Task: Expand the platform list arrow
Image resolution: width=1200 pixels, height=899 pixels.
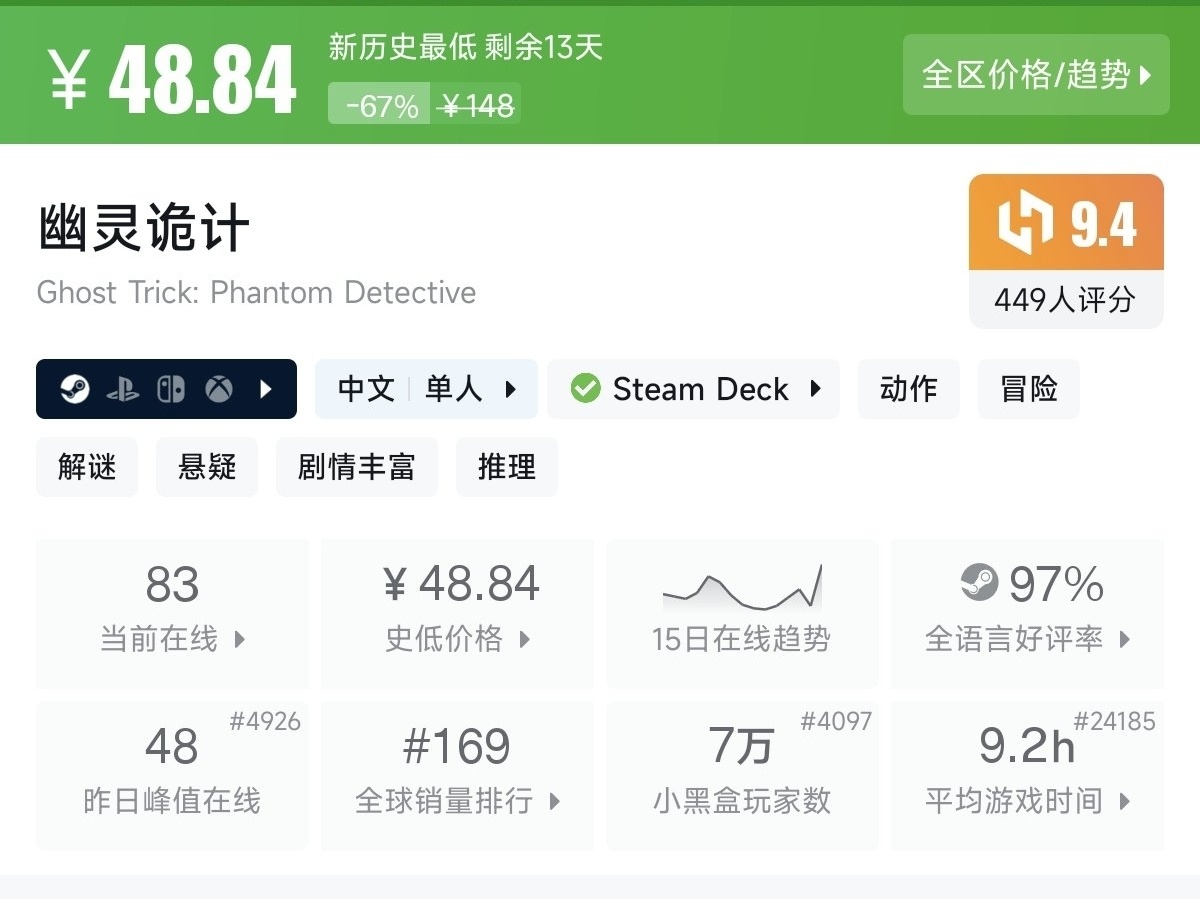Action: [266, 389]
